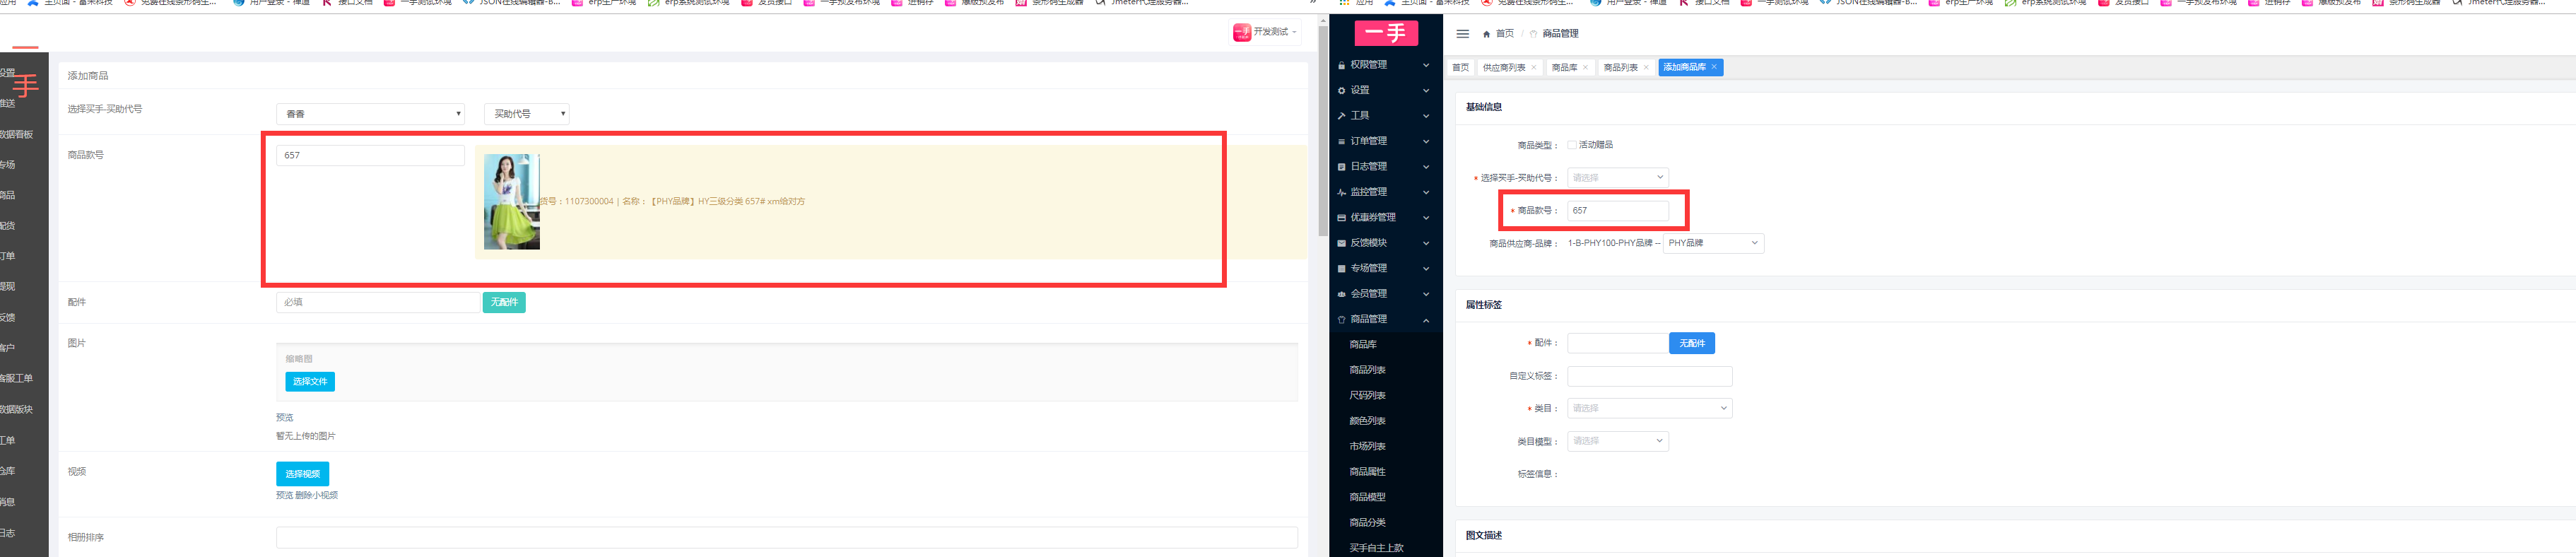Click the blue 无配件 button in right page
This screenshot has height=557, width=2576.
1692,344
